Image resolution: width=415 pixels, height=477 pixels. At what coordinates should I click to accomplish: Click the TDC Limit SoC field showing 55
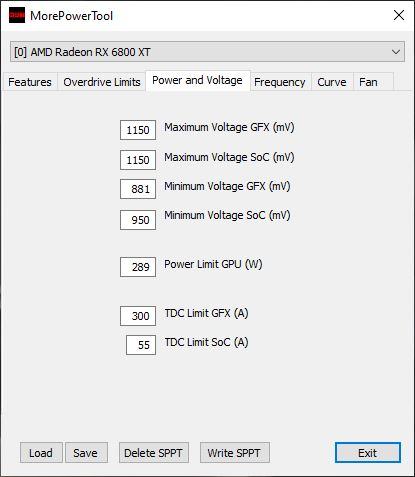141,345
